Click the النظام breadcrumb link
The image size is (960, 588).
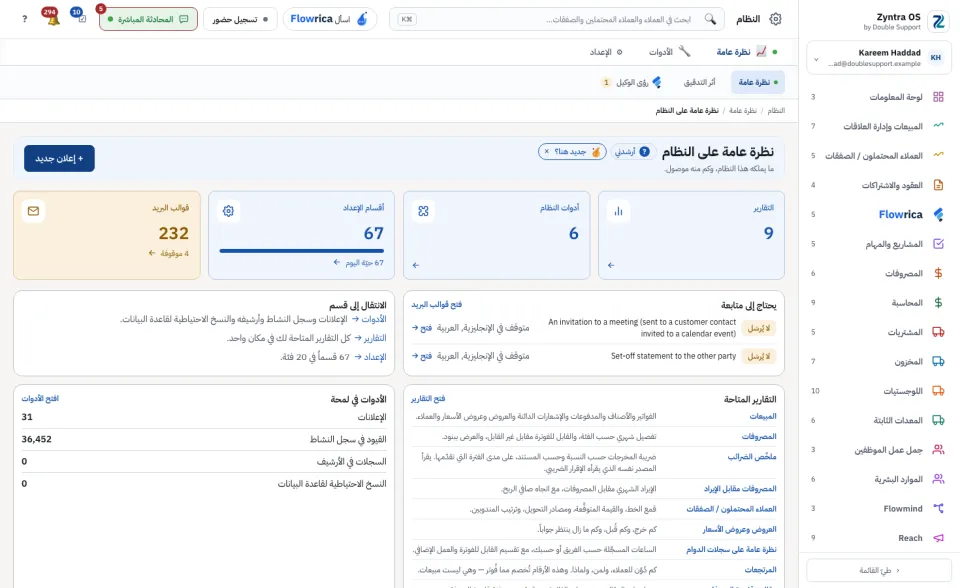tap(776, 110)
